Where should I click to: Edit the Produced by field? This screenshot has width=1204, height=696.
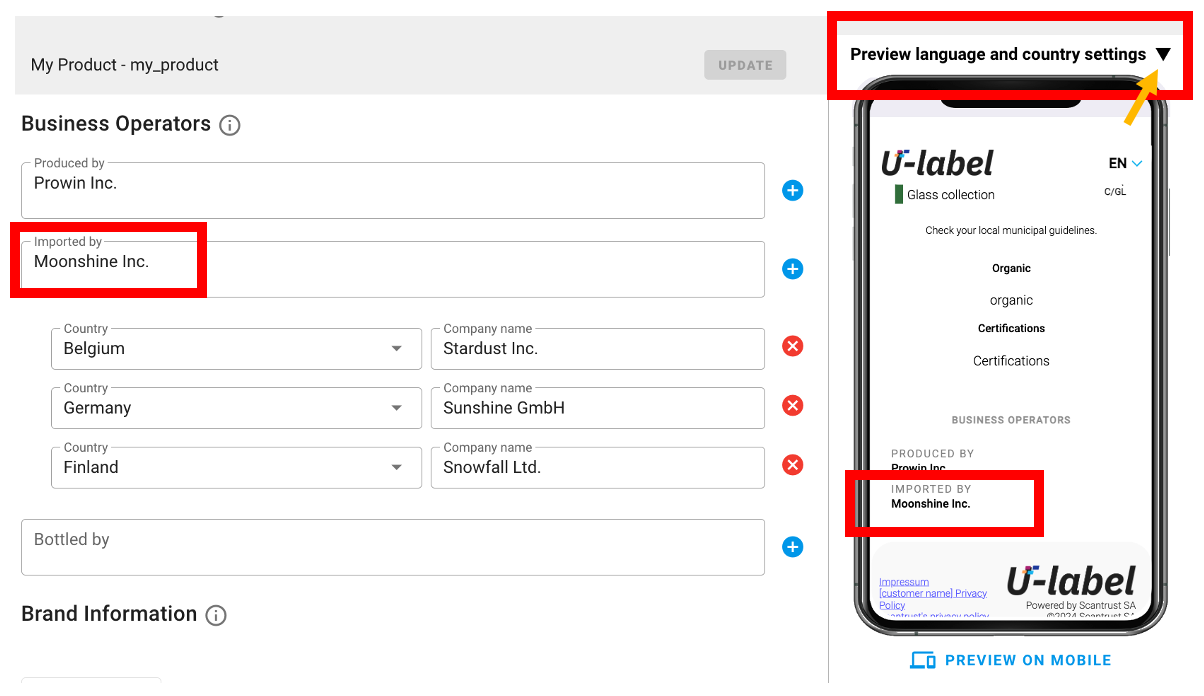(x=393, y=190)
